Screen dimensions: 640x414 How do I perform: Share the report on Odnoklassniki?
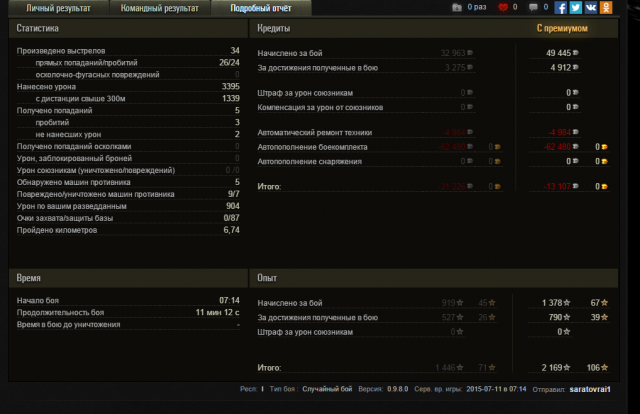(606, 7)
